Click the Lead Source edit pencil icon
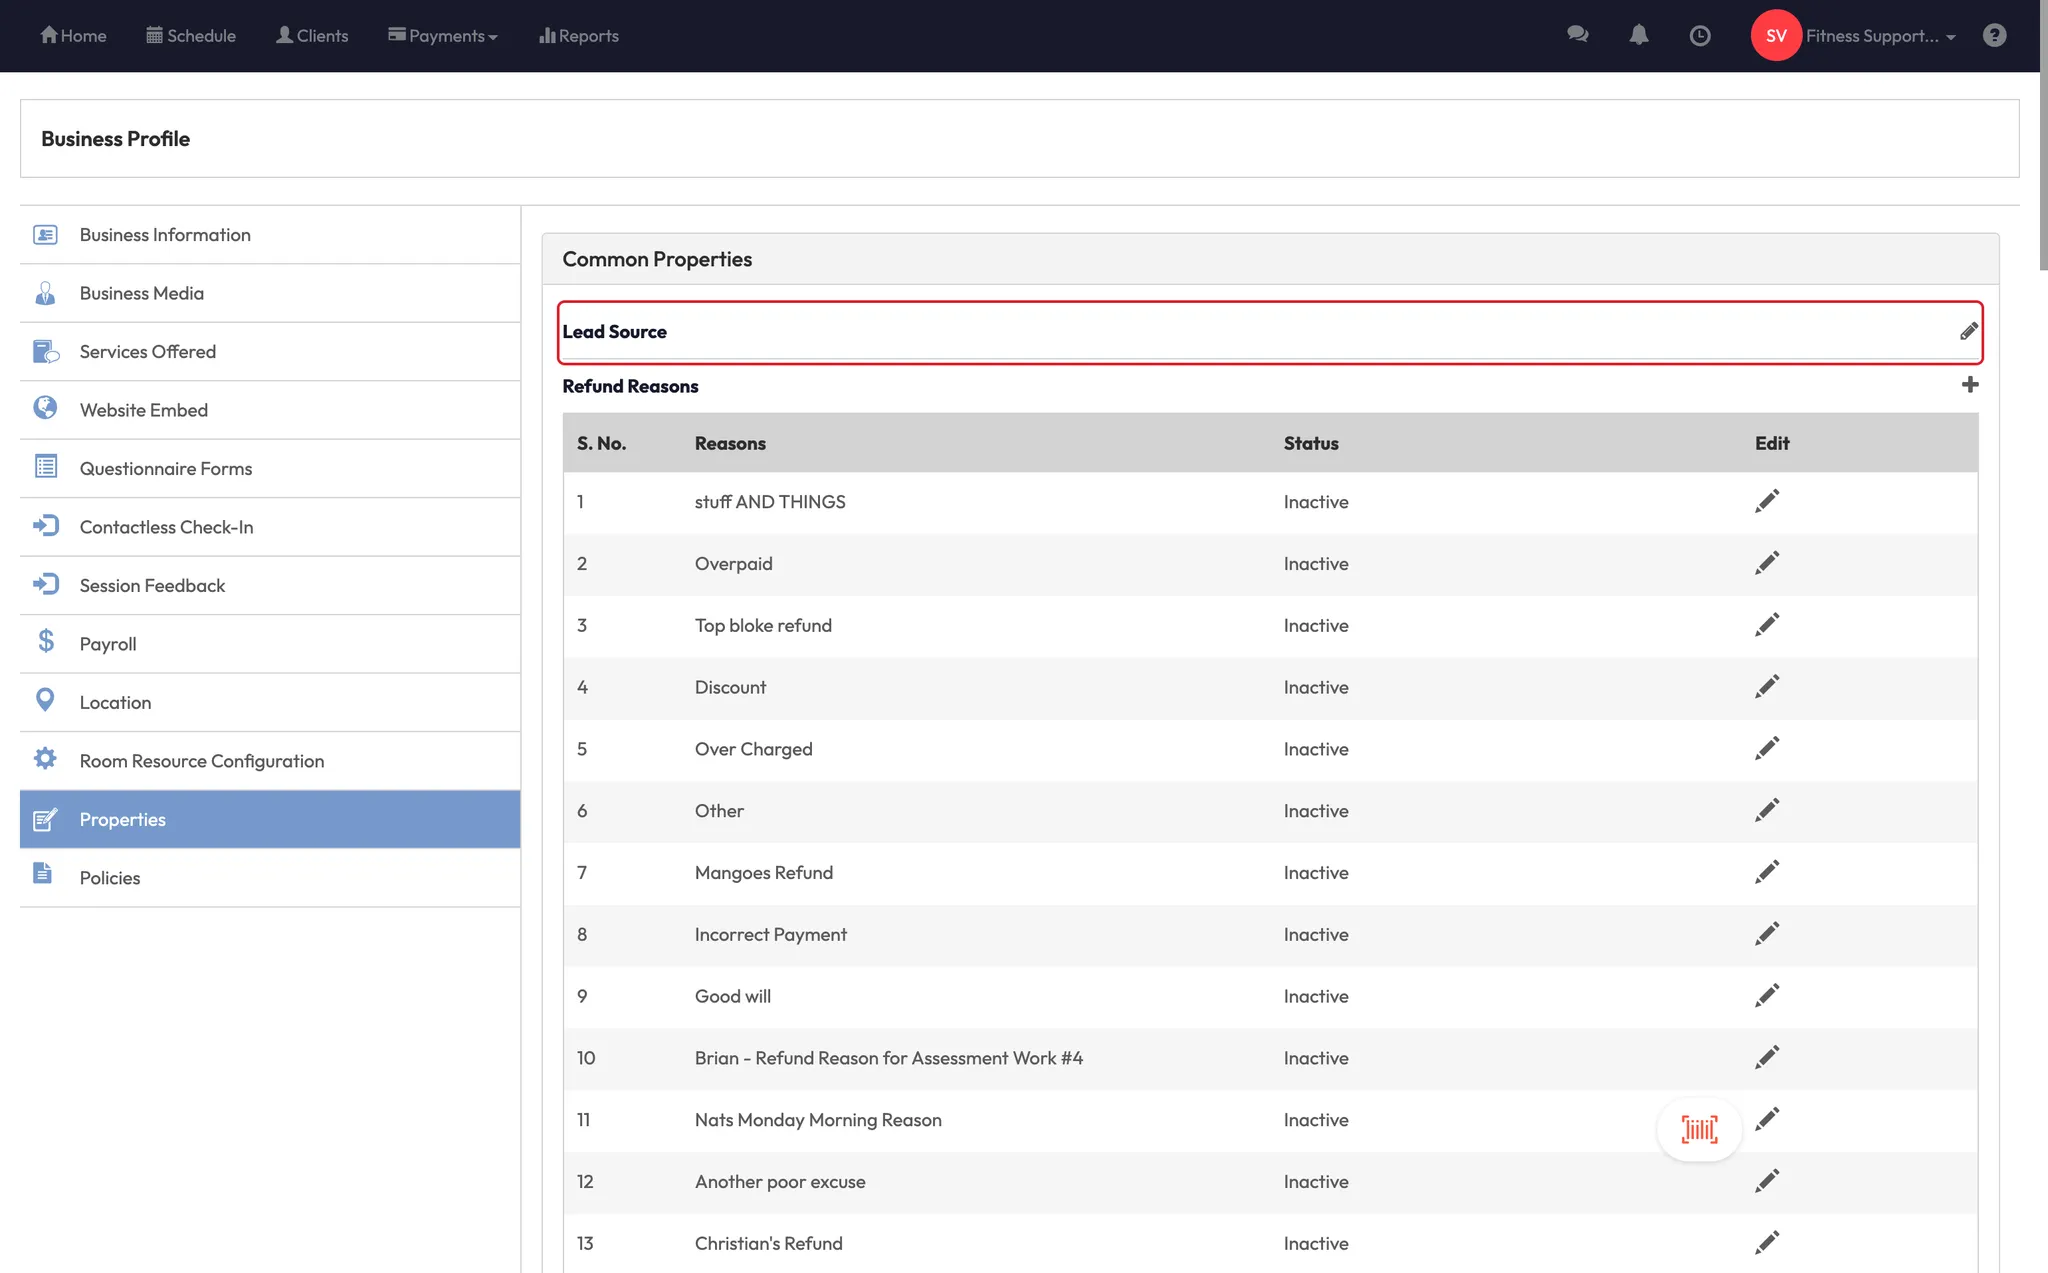Screen dimensions: 2048x1273 (1968, 331)
